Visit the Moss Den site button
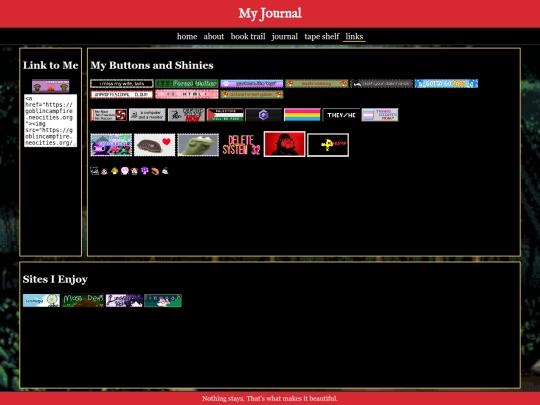The width and height of the screenshot is (540, 405). tap(83, 300)
